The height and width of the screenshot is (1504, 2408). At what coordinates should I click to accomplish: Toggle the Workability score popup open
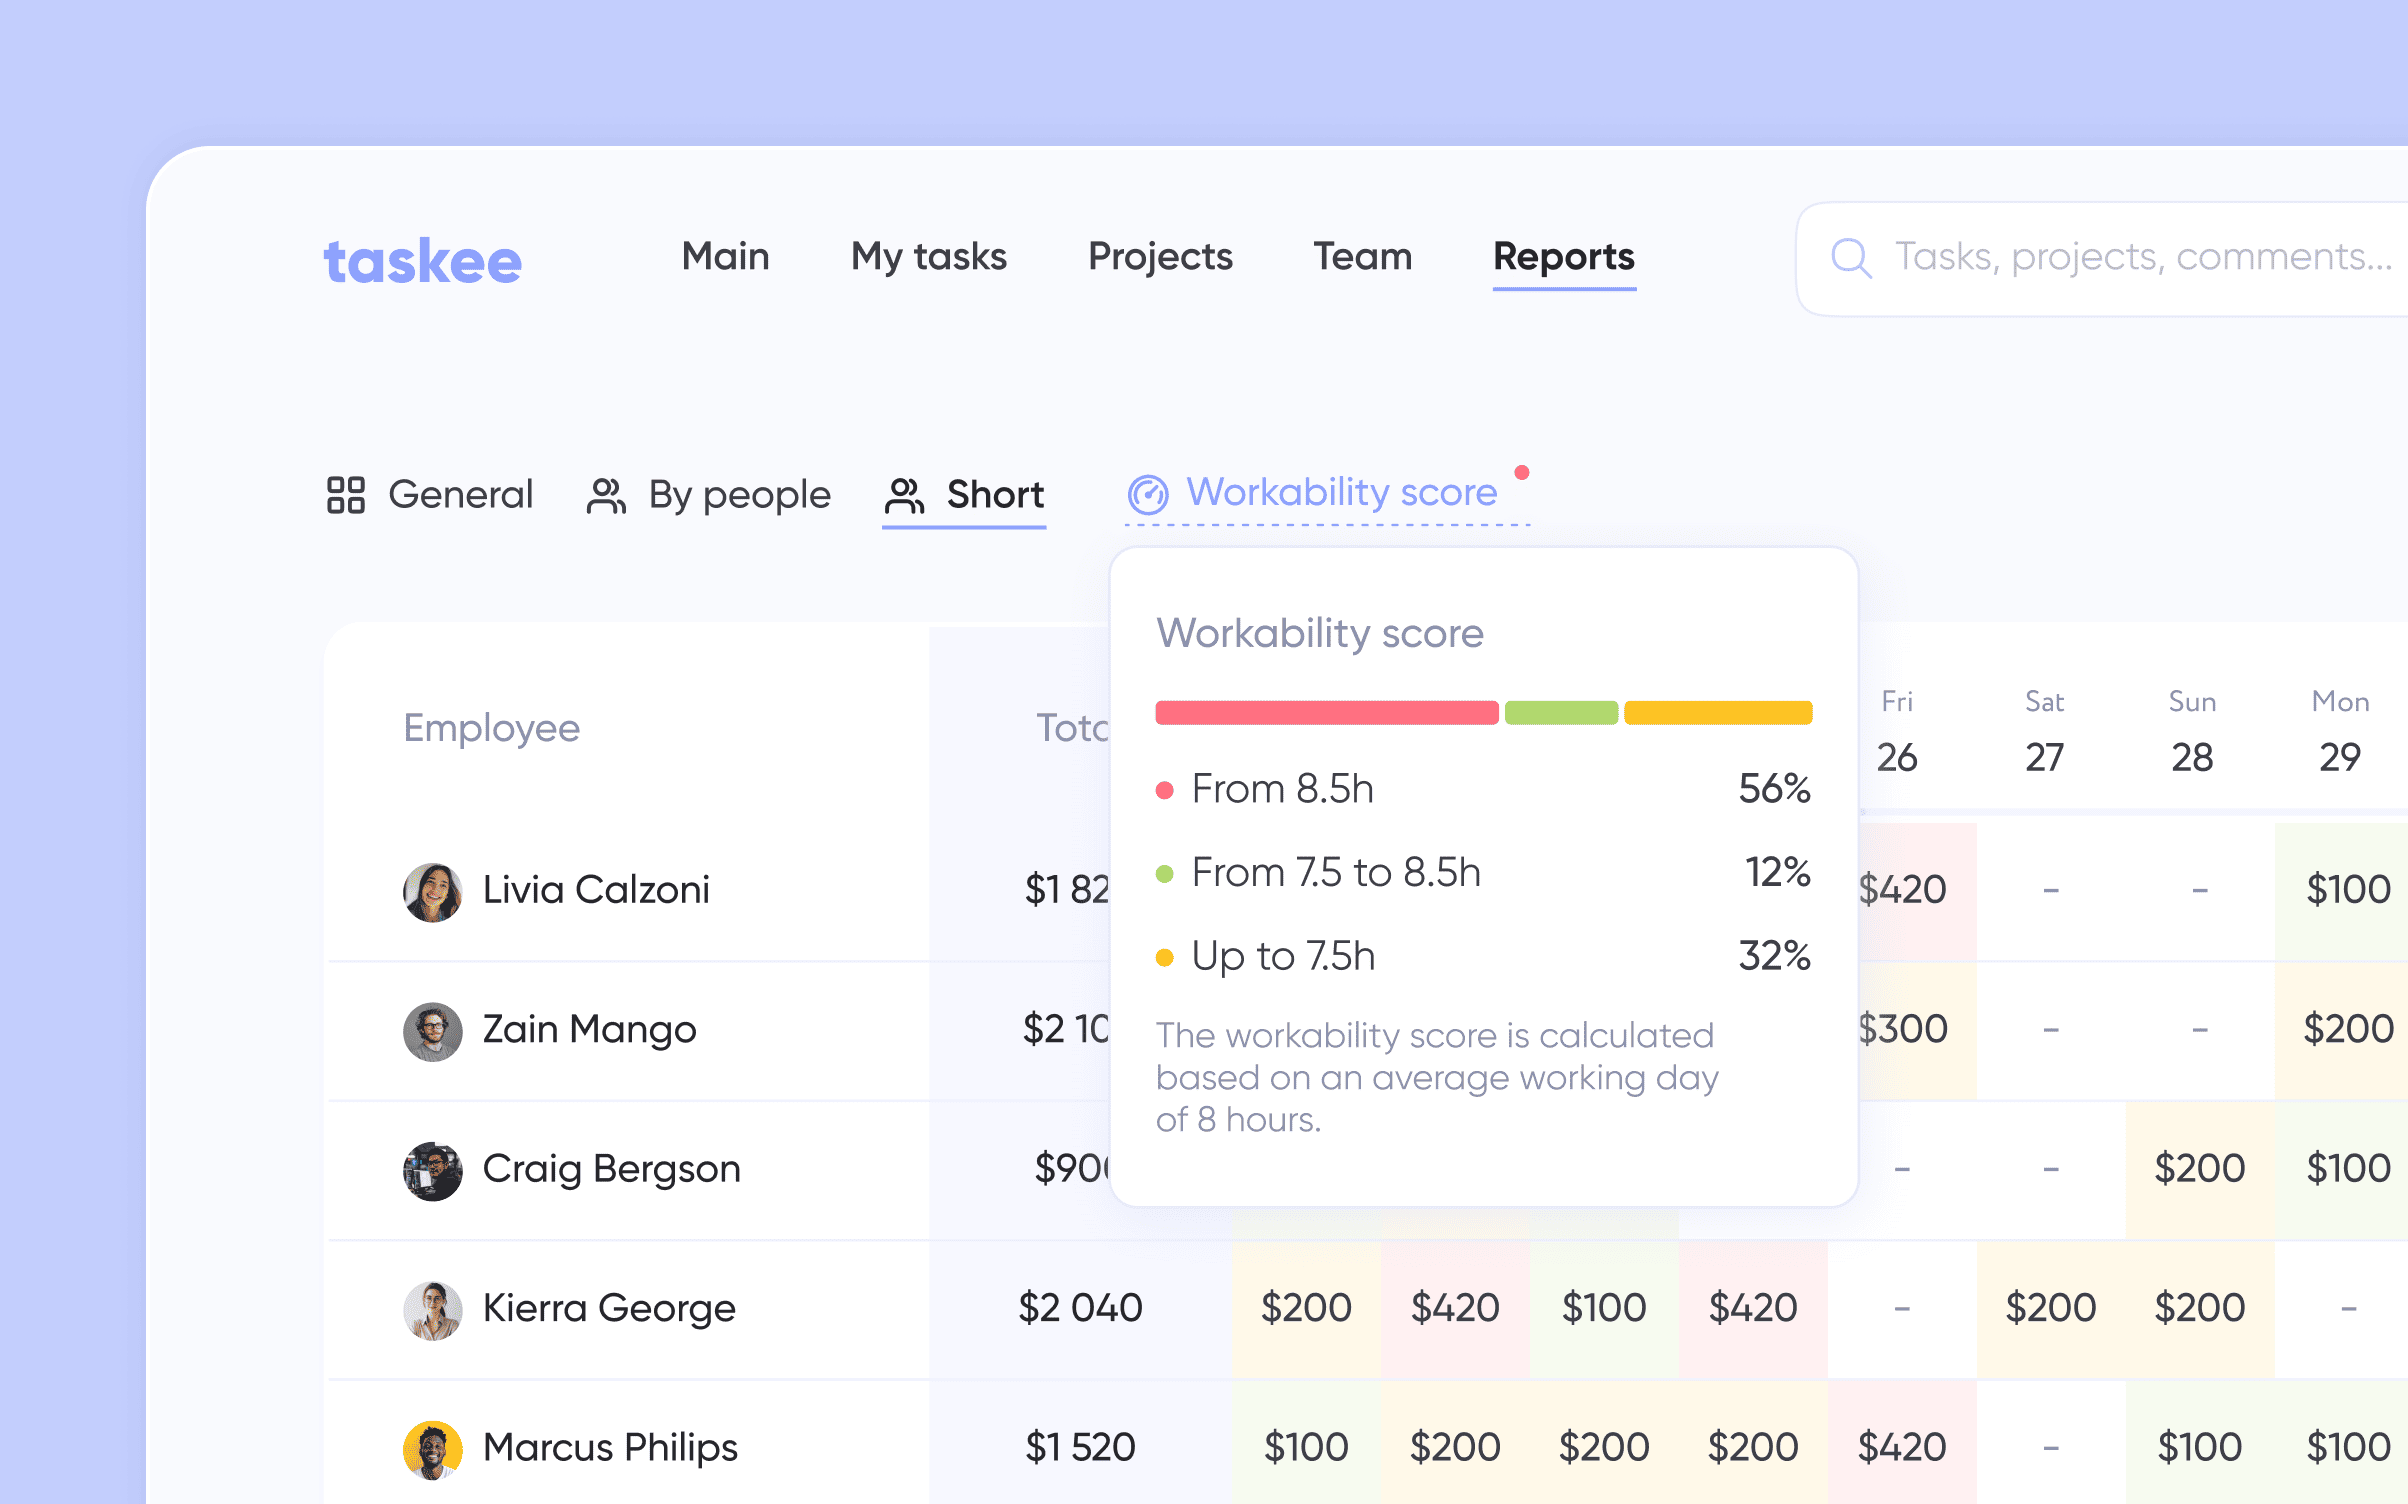[x=1338, y=491]
